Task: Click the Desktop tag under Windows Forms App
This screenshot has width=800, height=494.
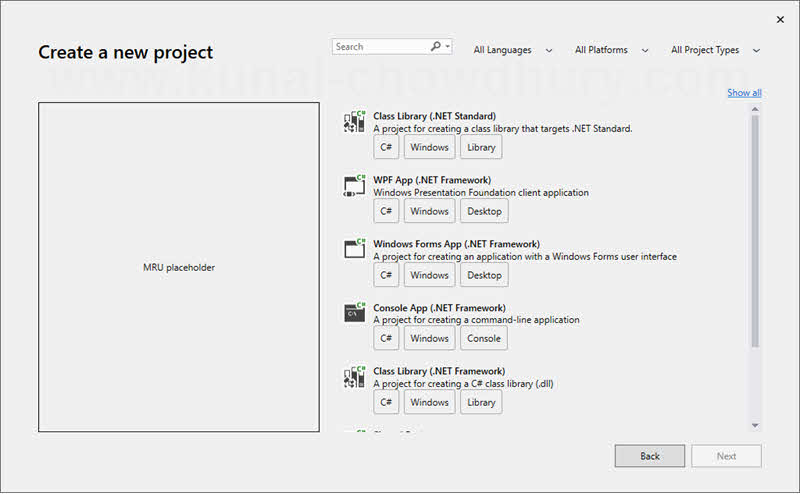Action: pyautogui.click(x=484, y=275)
